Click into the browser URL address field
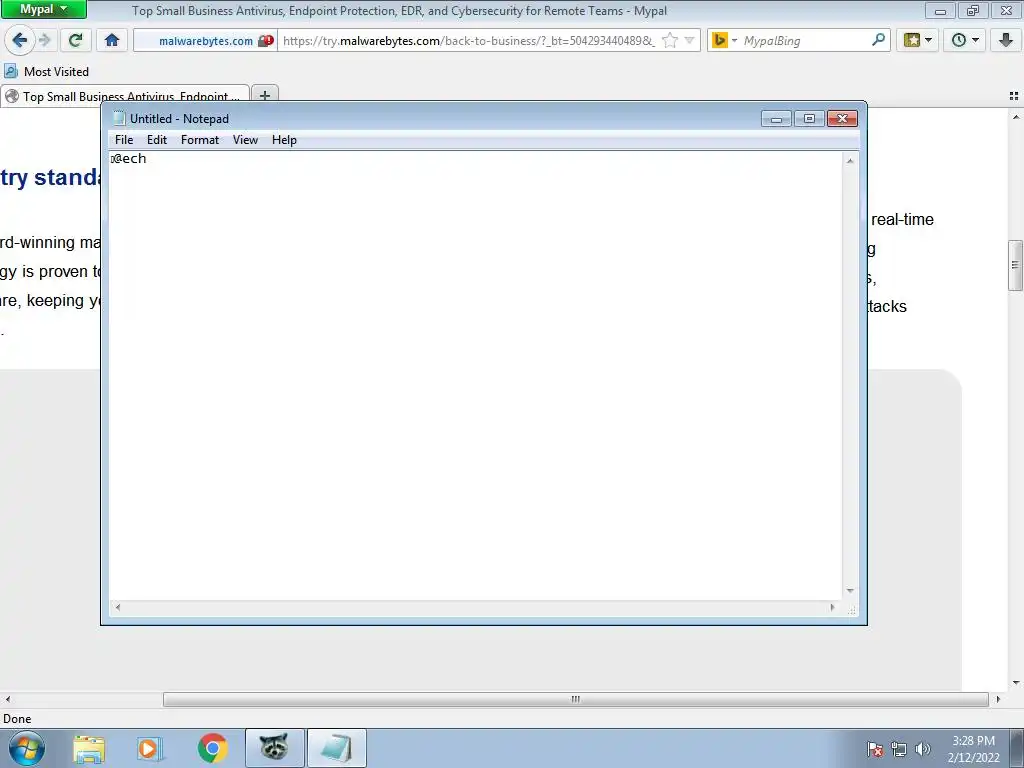 [470, 40]
